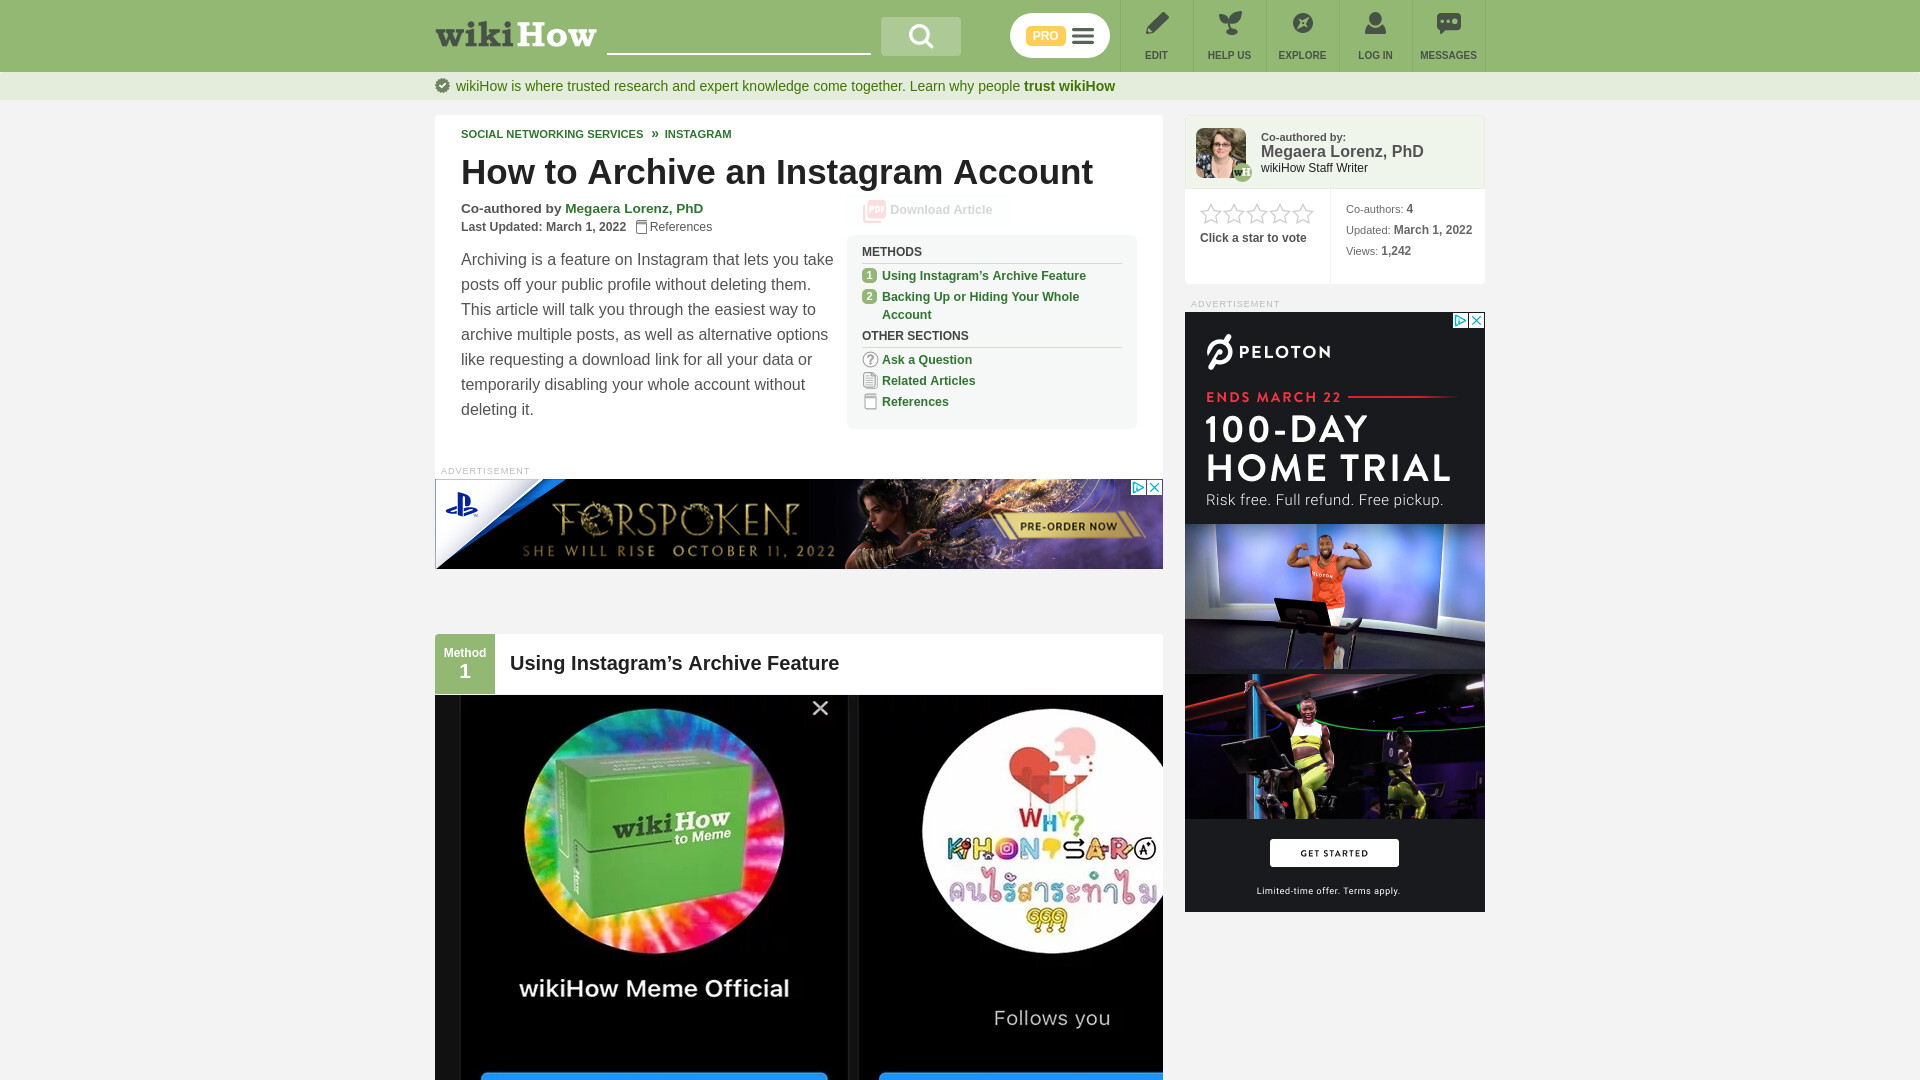Viewport: 1920px width, 1080px height.
Task: Open the Instagram category breadcrumb
Action: [698, 134]
